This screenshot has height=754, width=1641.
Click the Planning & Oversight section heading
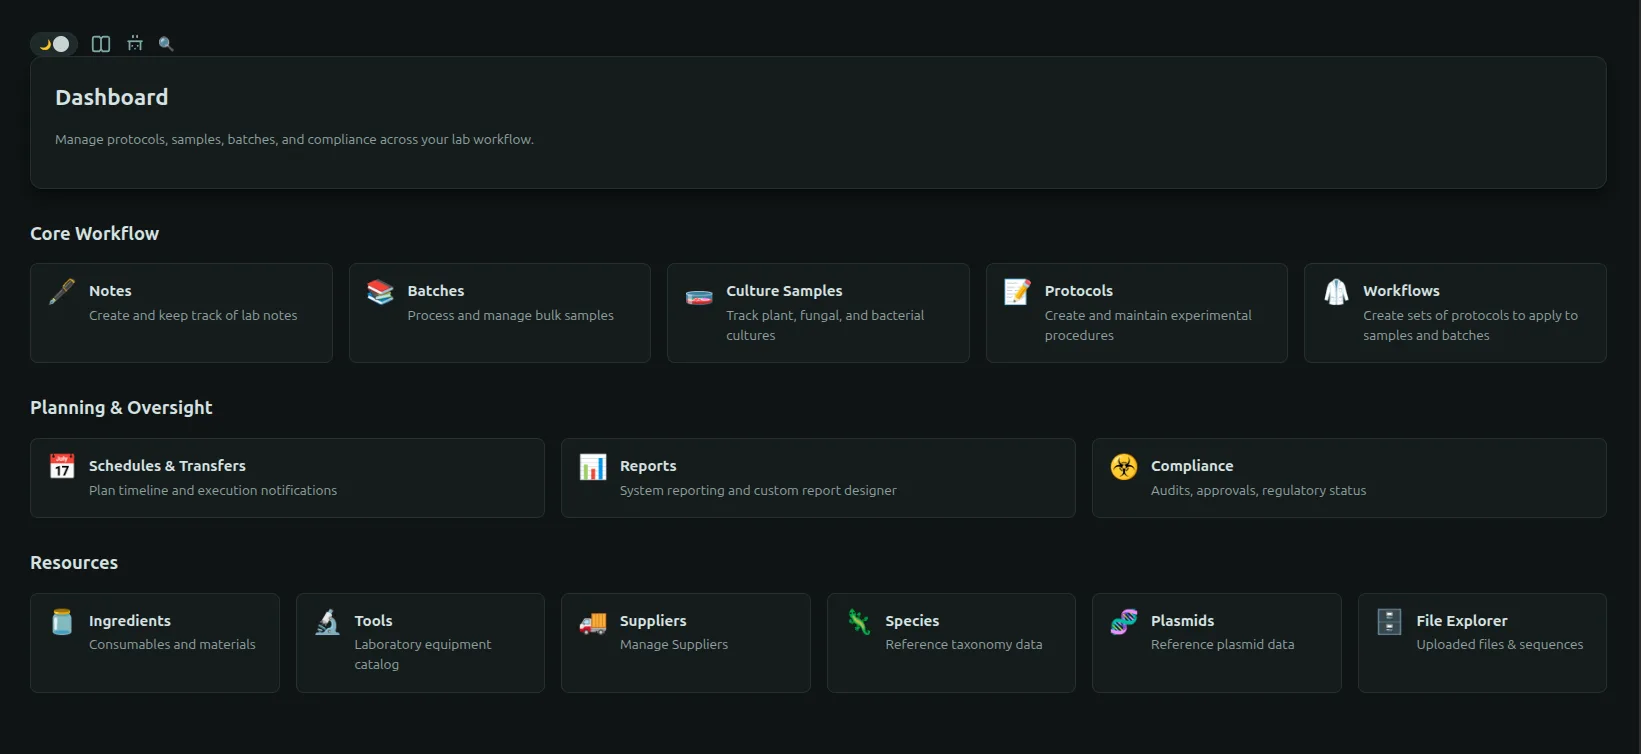[x=121, y=407]
